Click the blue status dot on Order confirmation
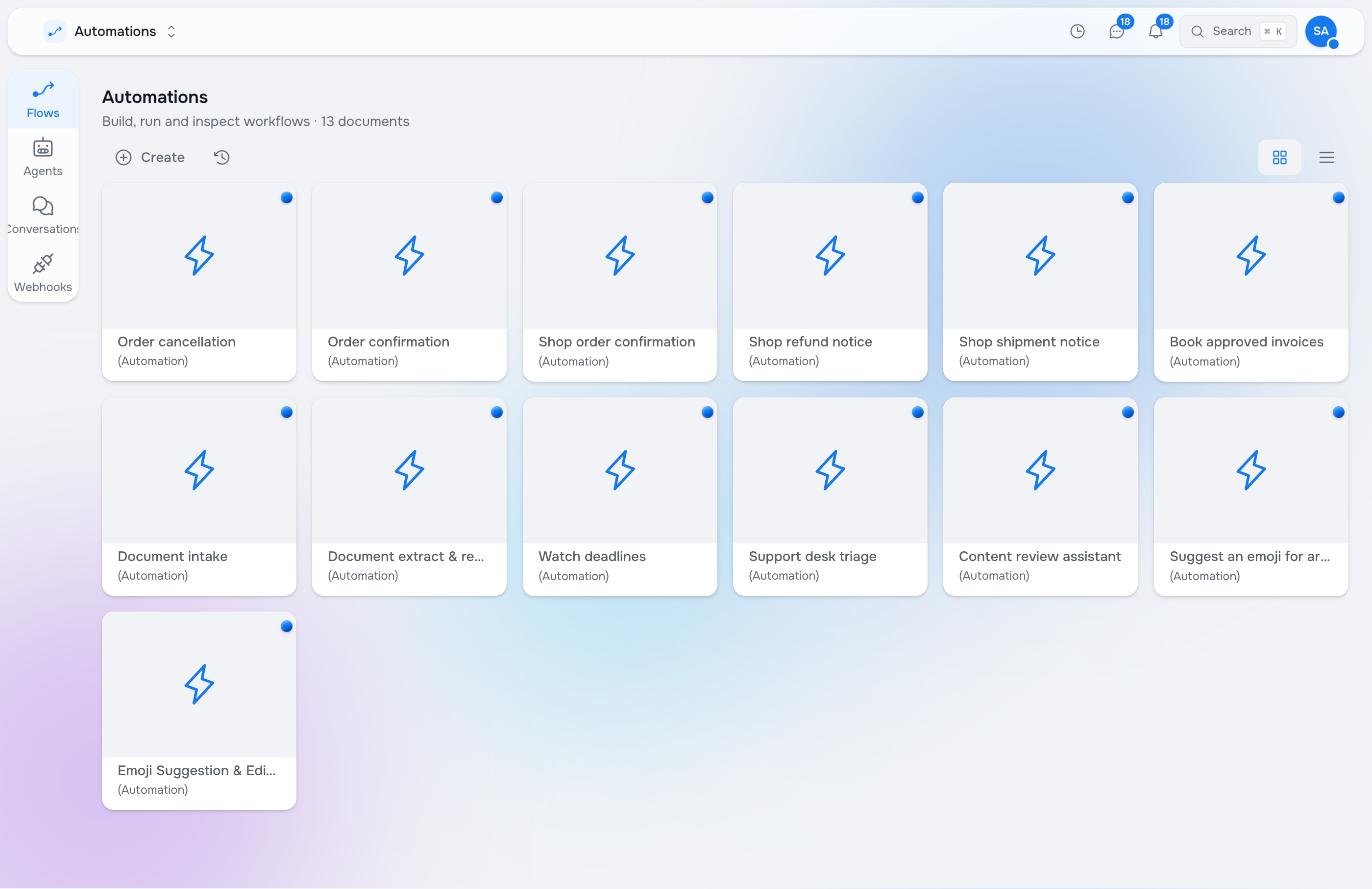The height and width of the screenshot is (889, 1372). click(x=496, y=198)
